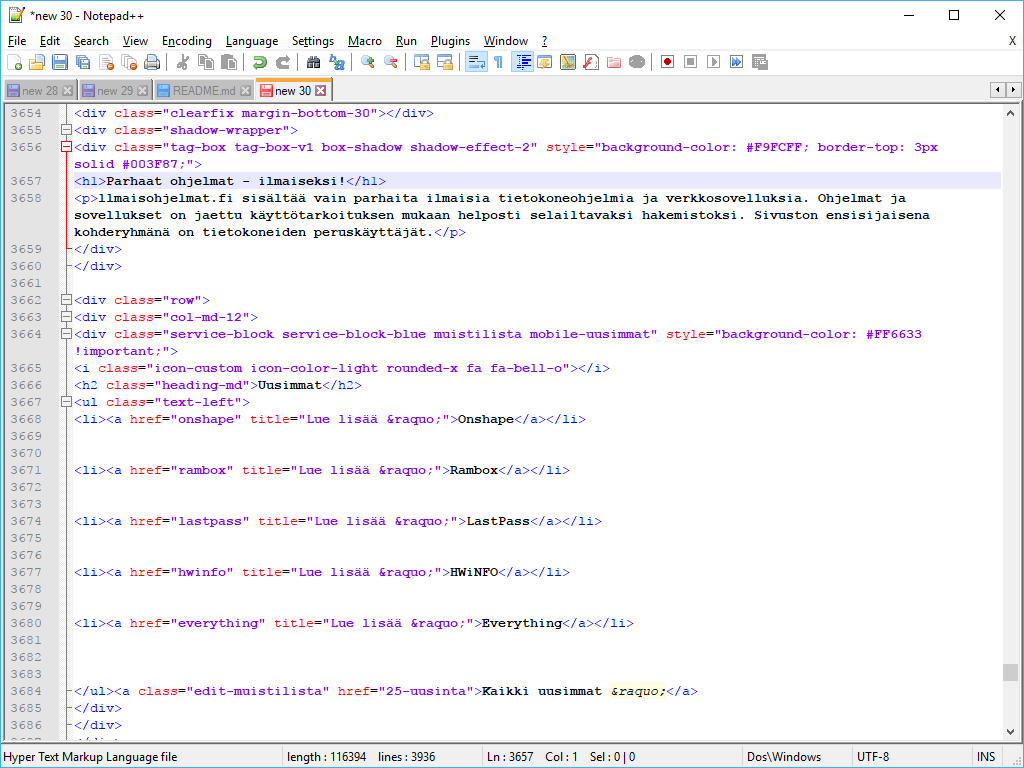This screenshot has height=768, width=1024.
Task: Click the vertical scrollbar thumb
Action: pos(1010,672)
